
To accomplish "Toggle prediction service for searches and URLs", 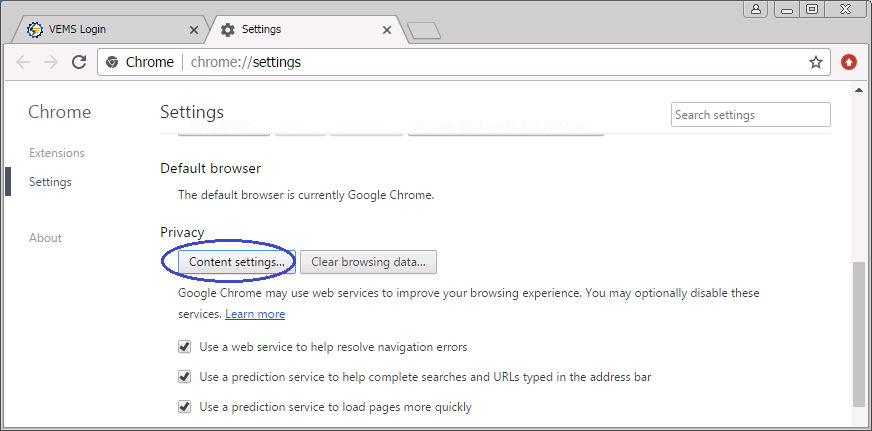I will pyautogui.click(x=184, y=377).
